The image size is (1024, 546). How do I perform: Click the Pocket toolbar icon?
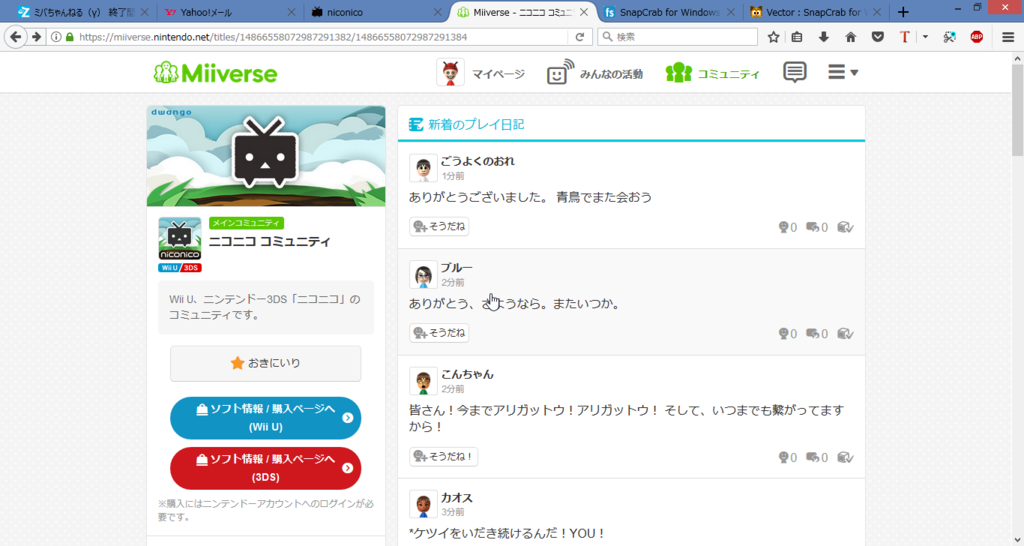tap(878, 37)
